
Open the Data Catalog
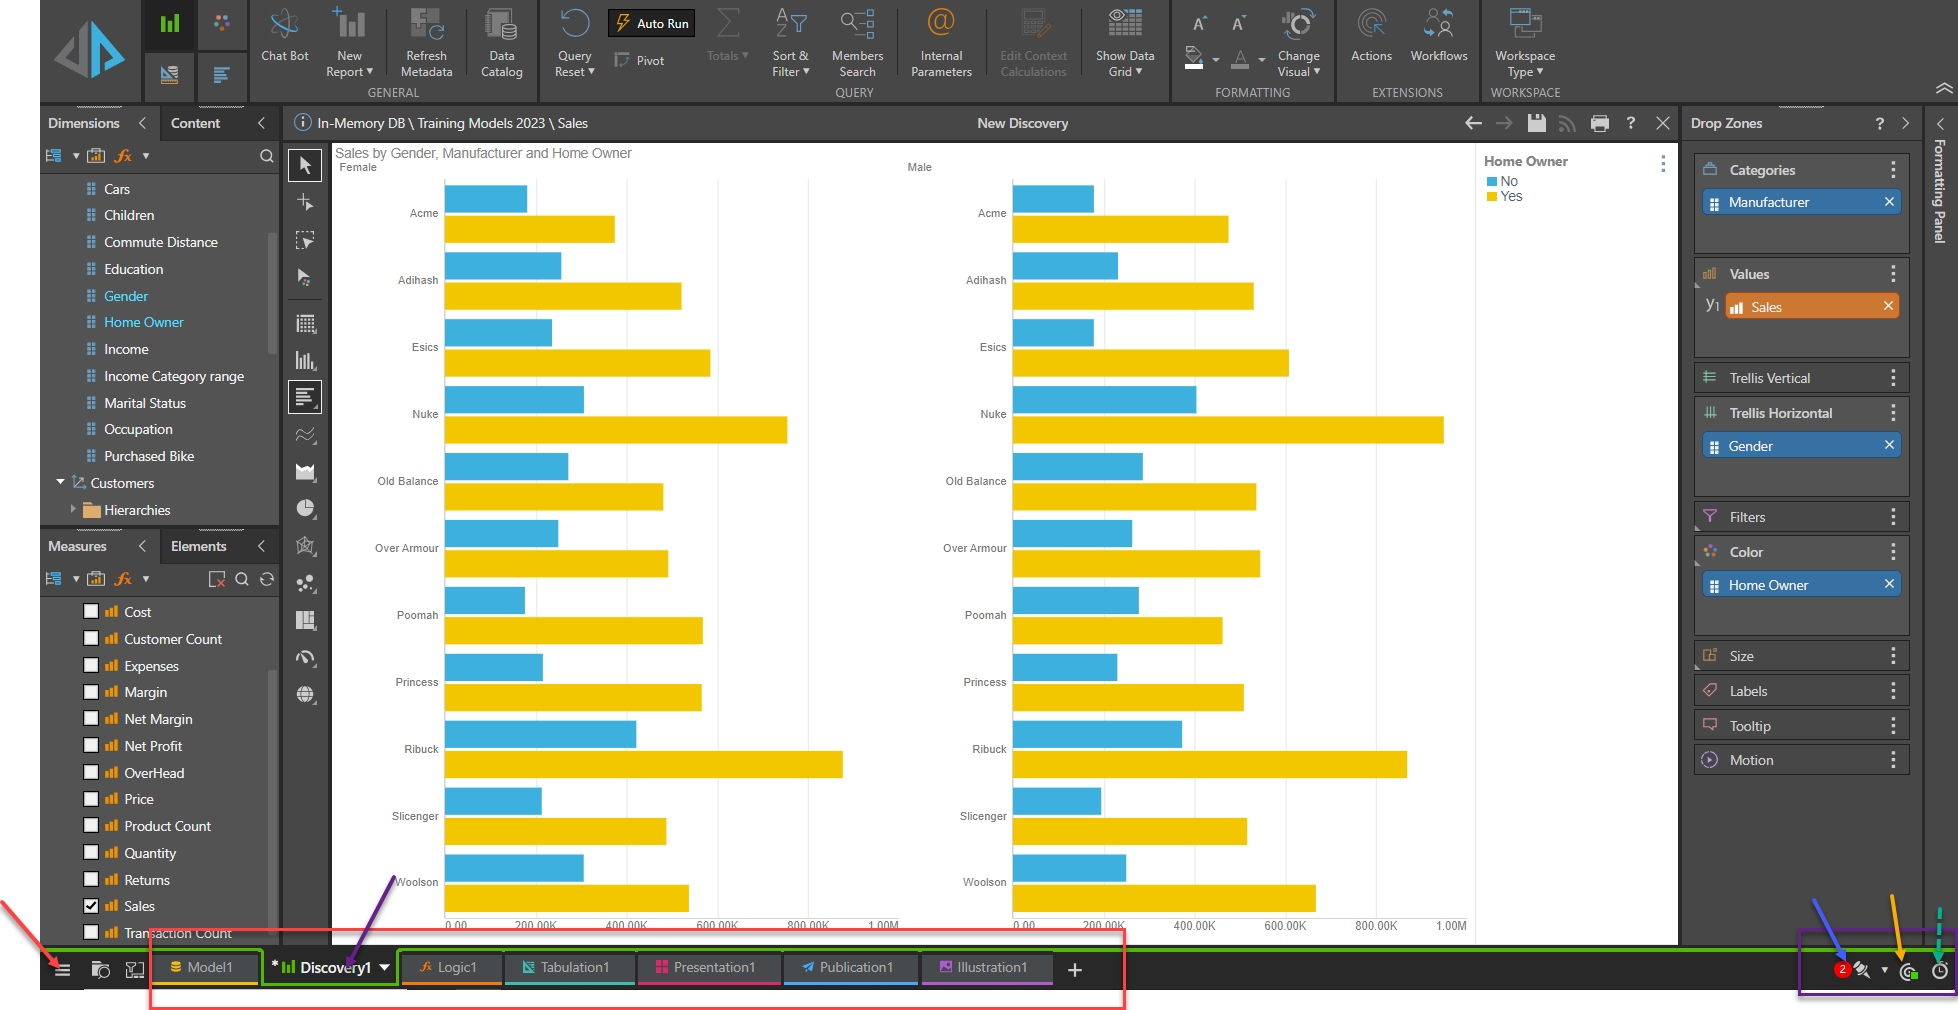click(501, 43)
